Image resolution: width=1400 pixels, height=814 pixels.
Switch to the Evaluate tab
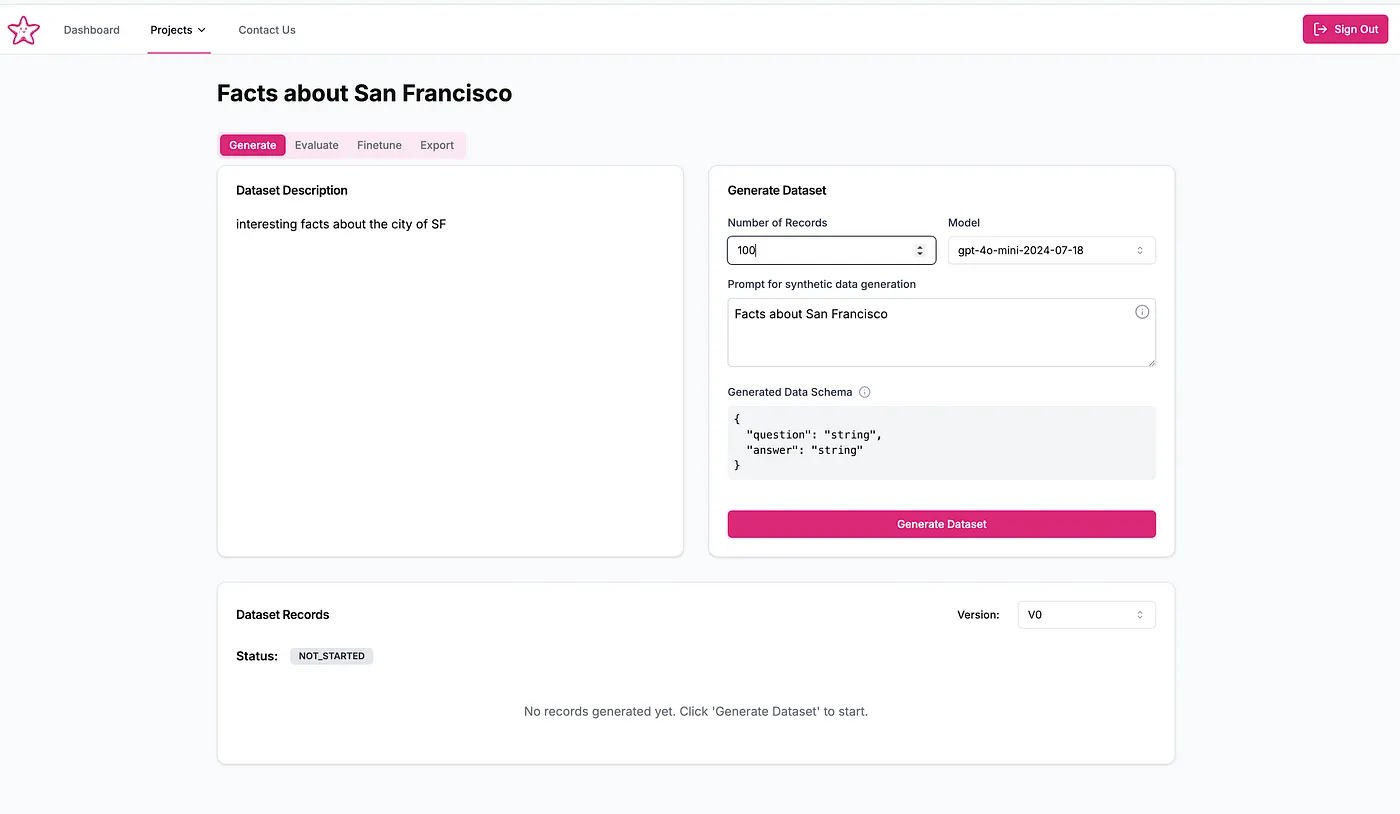pos(316,145)
